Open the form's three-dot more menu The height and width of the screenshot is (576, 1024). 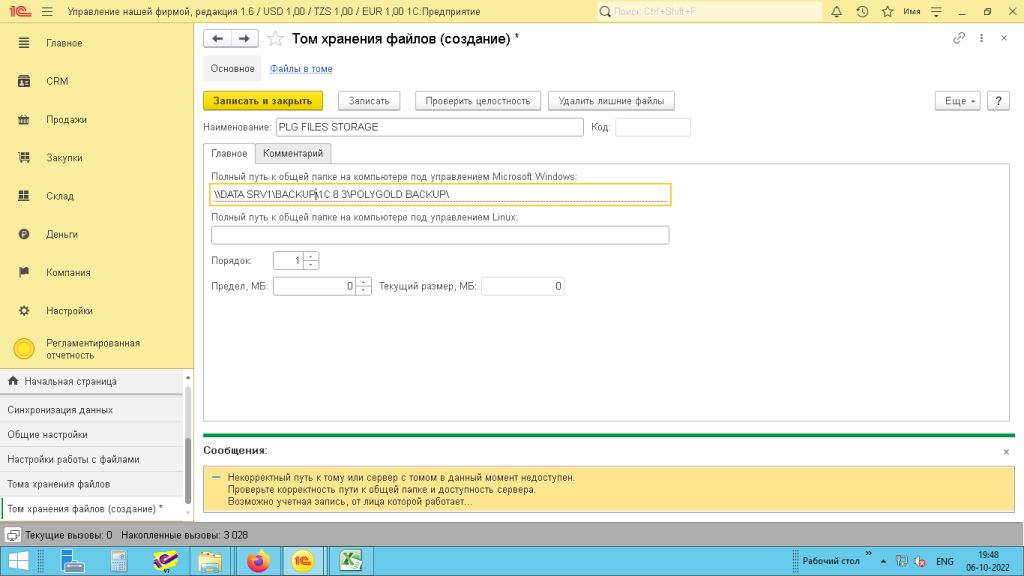[983, 38]
